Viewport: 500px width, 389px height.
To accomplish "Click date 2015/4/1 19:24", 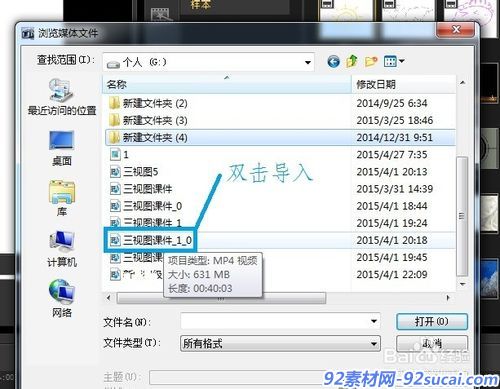I will 392,223.
